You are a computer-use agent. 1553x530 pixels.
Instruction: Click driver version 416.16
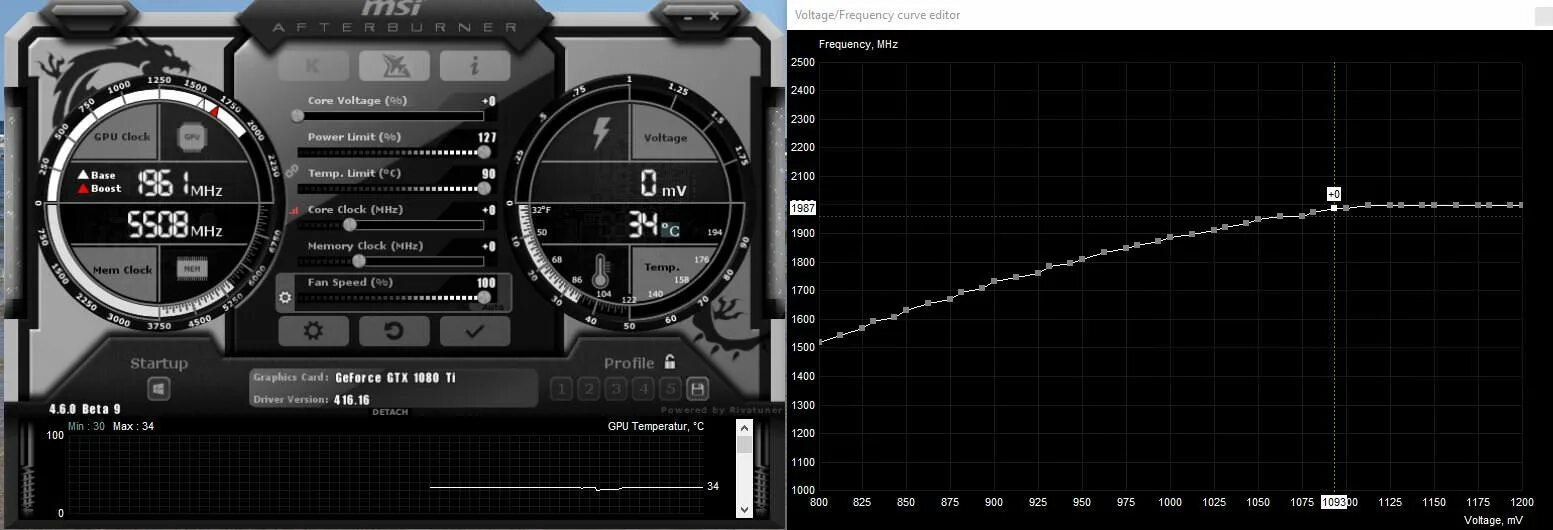click(x=352, y=400)
